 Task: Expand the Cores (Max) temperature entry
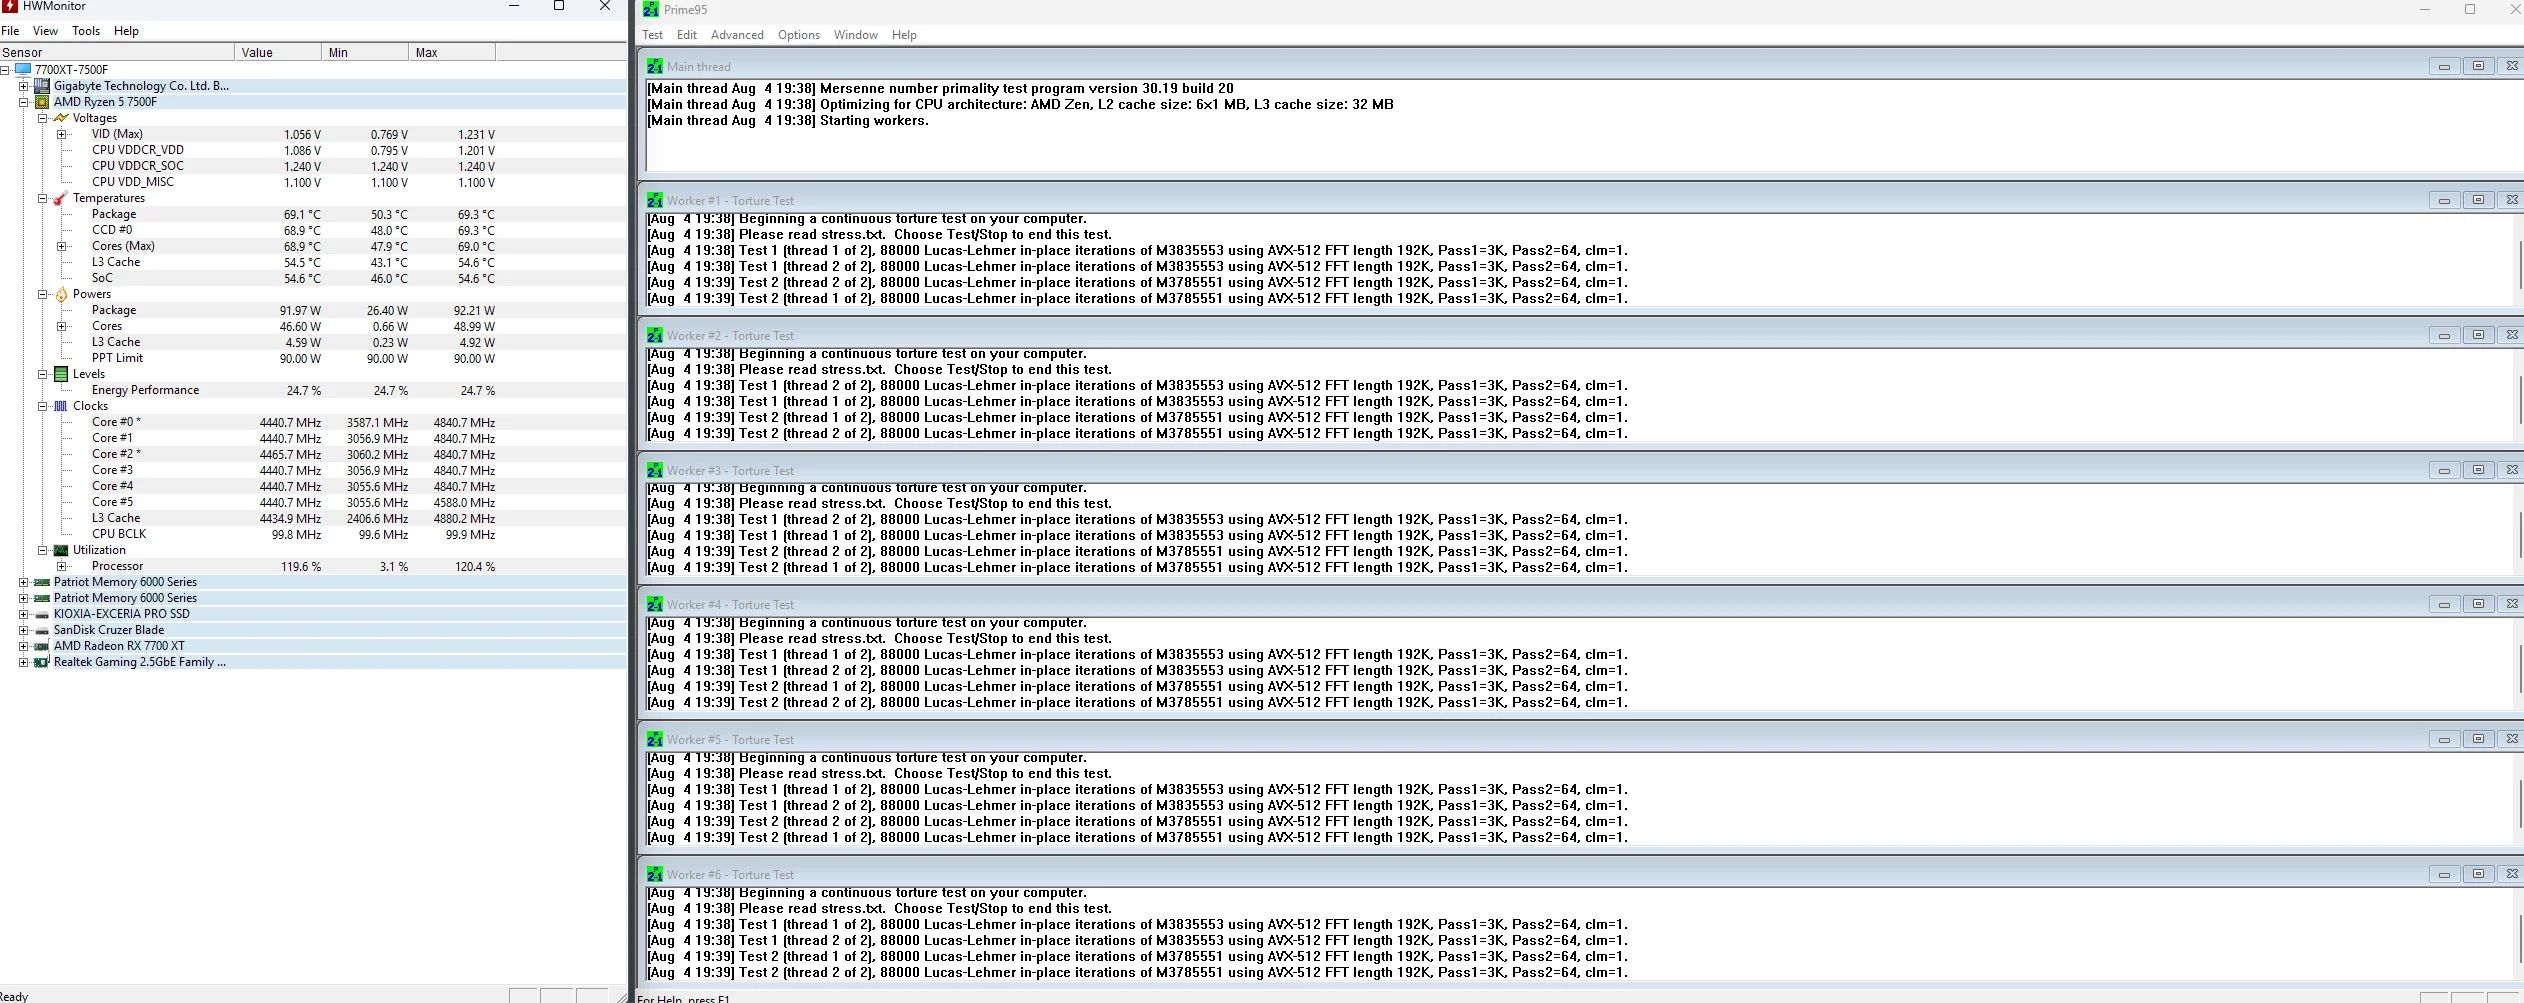point(62,246)
